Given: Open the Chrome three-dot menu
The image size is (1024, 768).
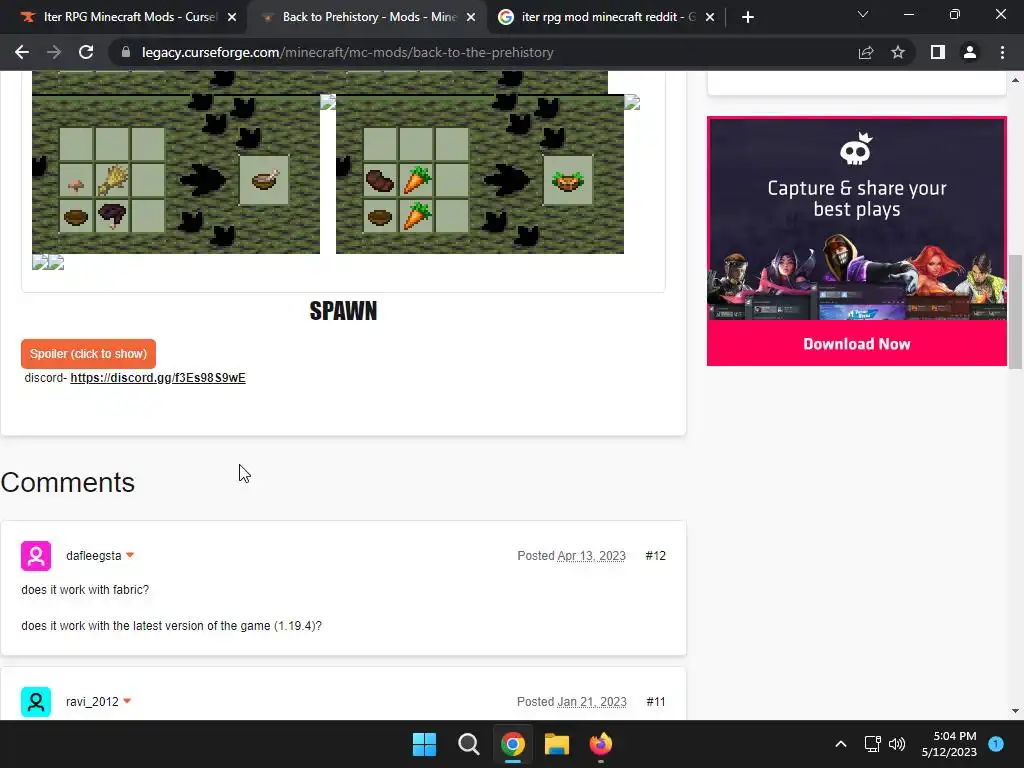Looking at the screenshot, I should (1002, 52).
